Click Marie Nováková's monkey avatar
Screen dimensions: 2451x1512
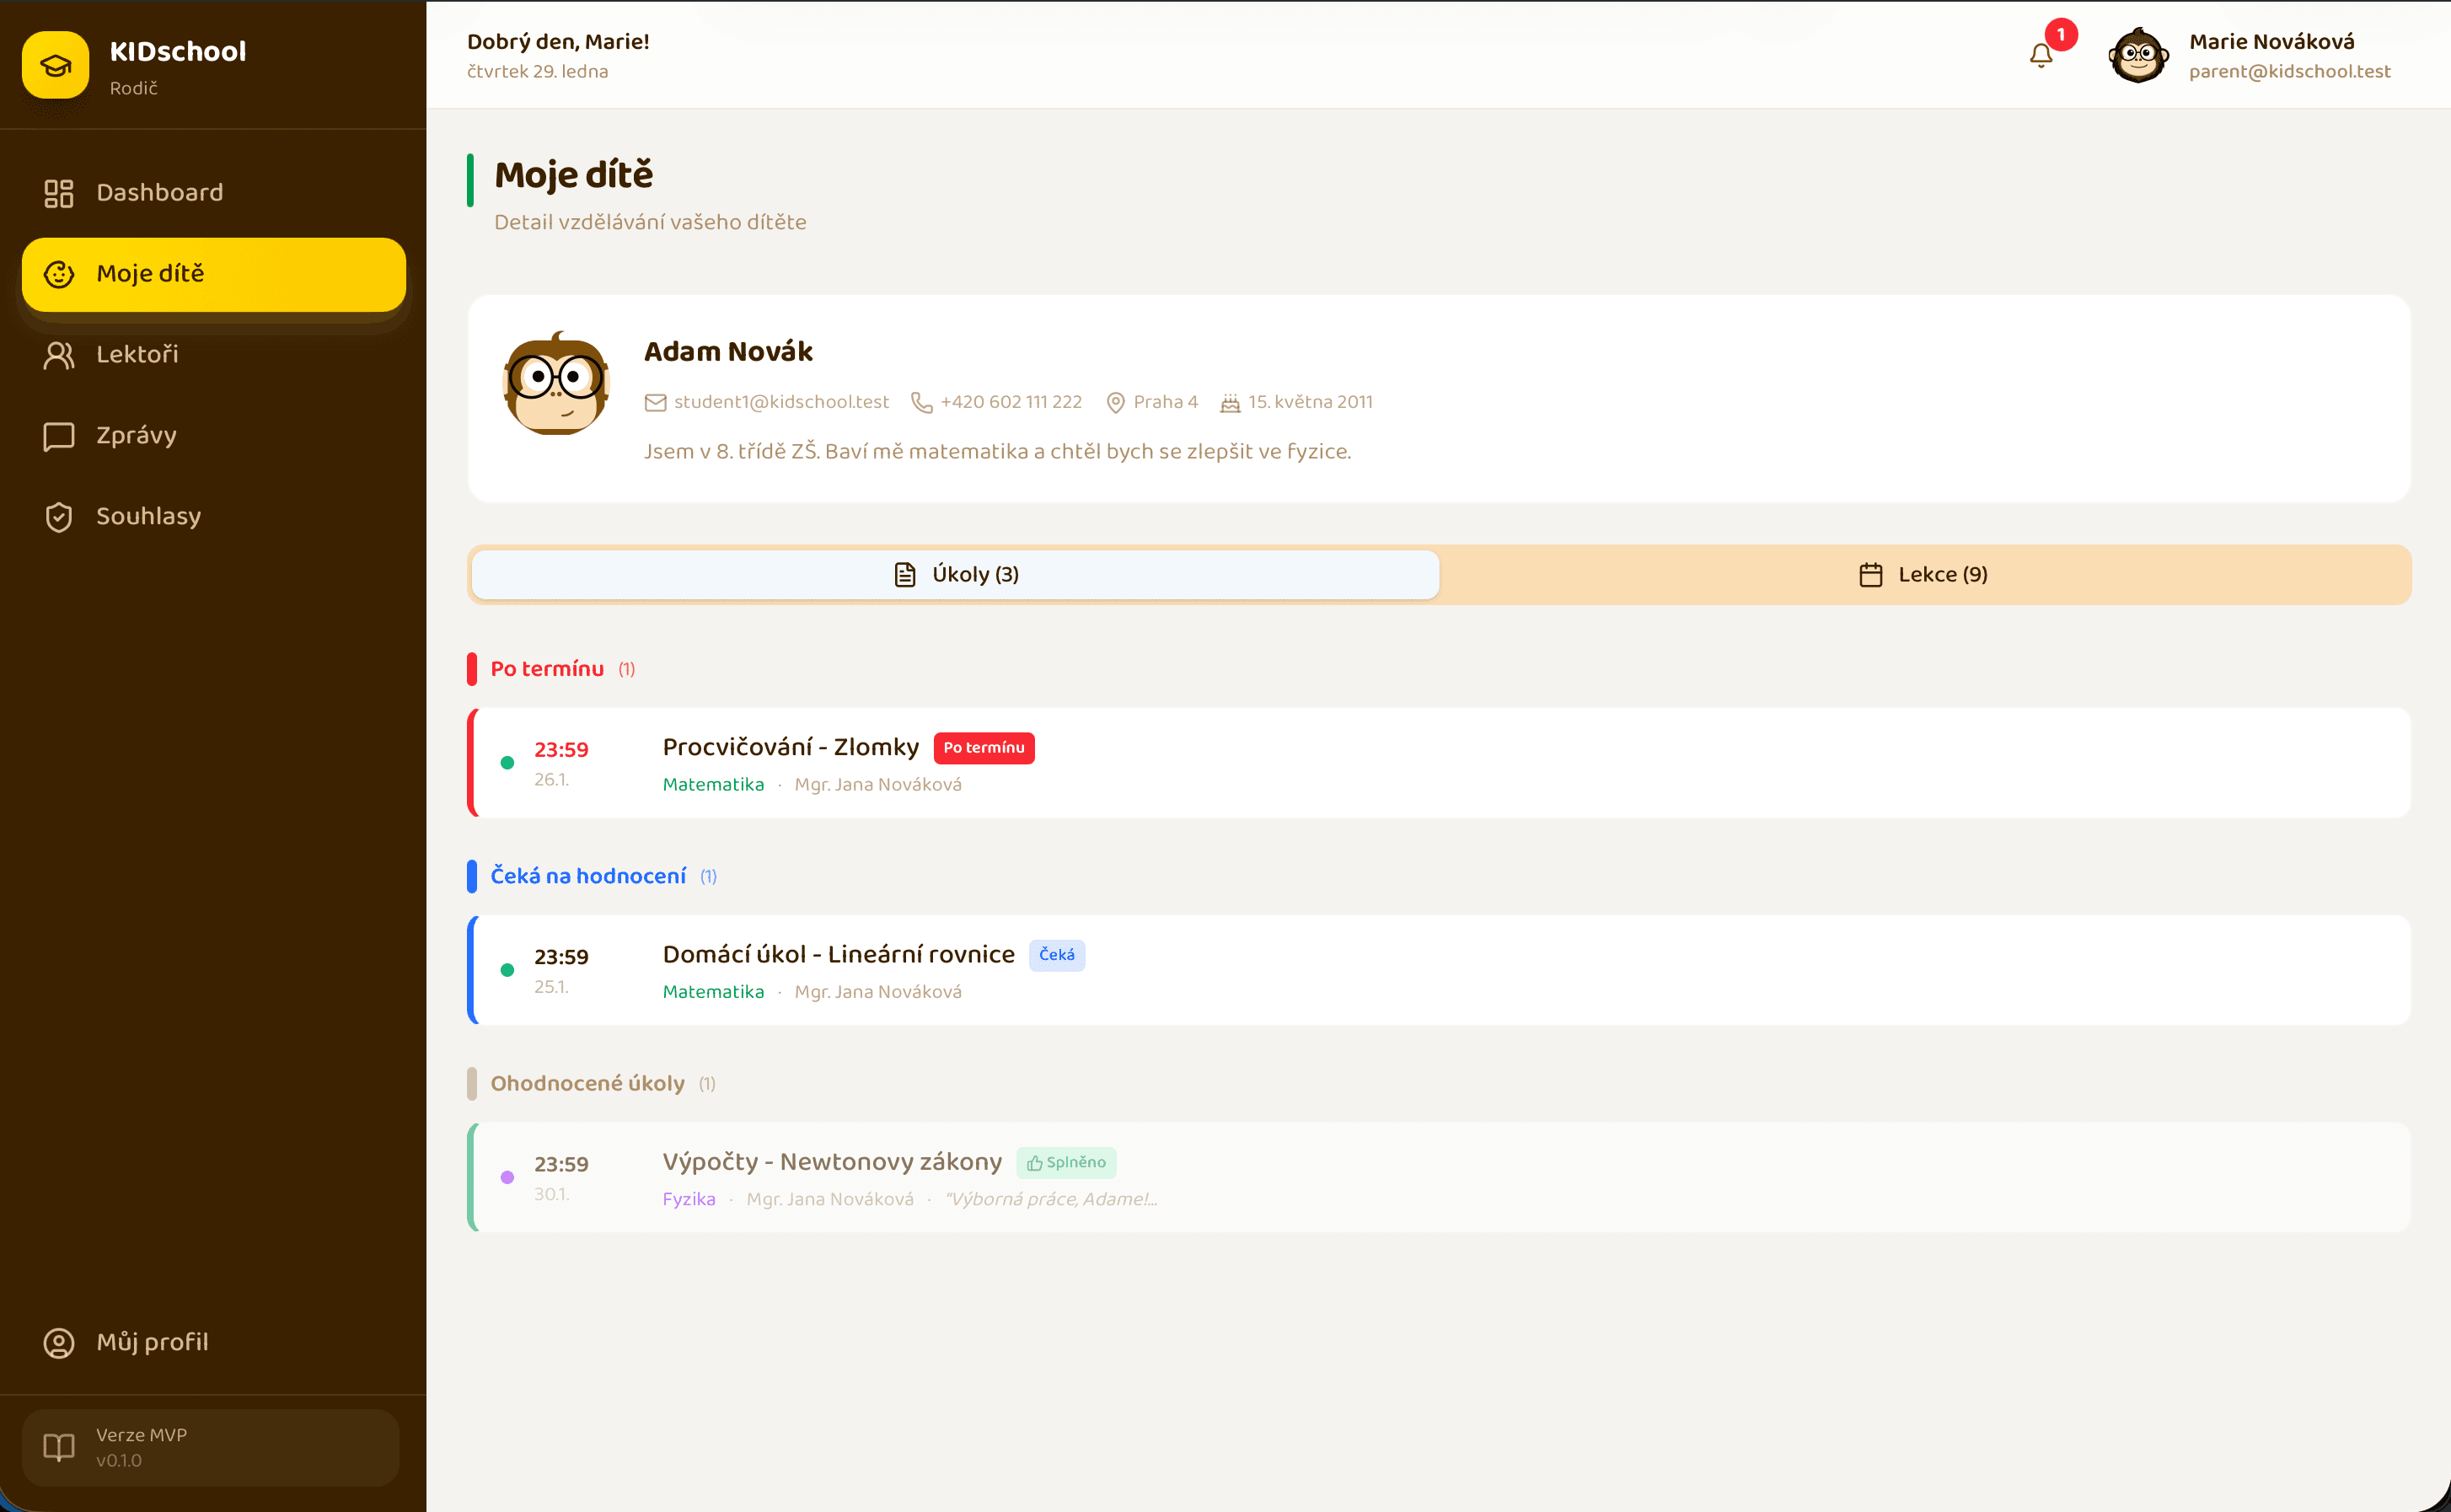tap(2138, 56)
